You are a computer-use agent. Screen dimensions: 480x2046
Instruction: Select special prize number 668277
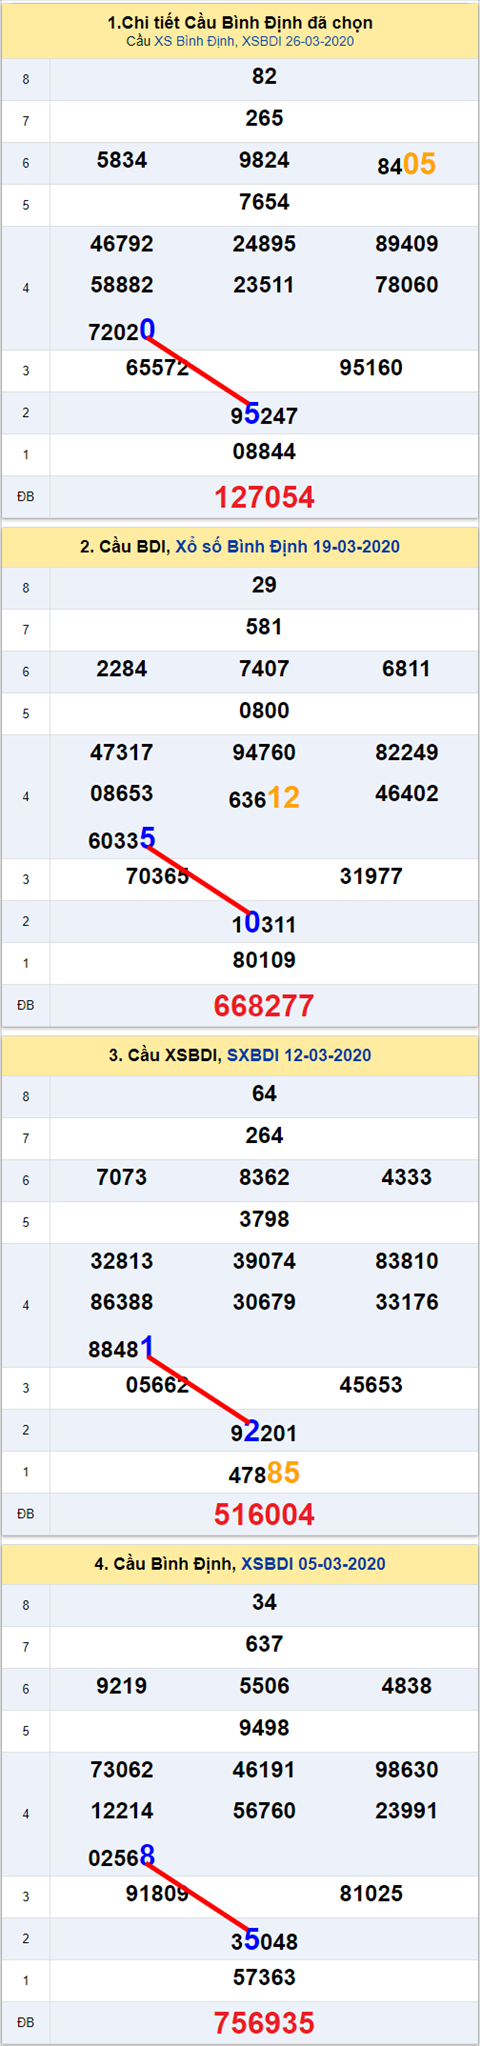pos(264,1006)
